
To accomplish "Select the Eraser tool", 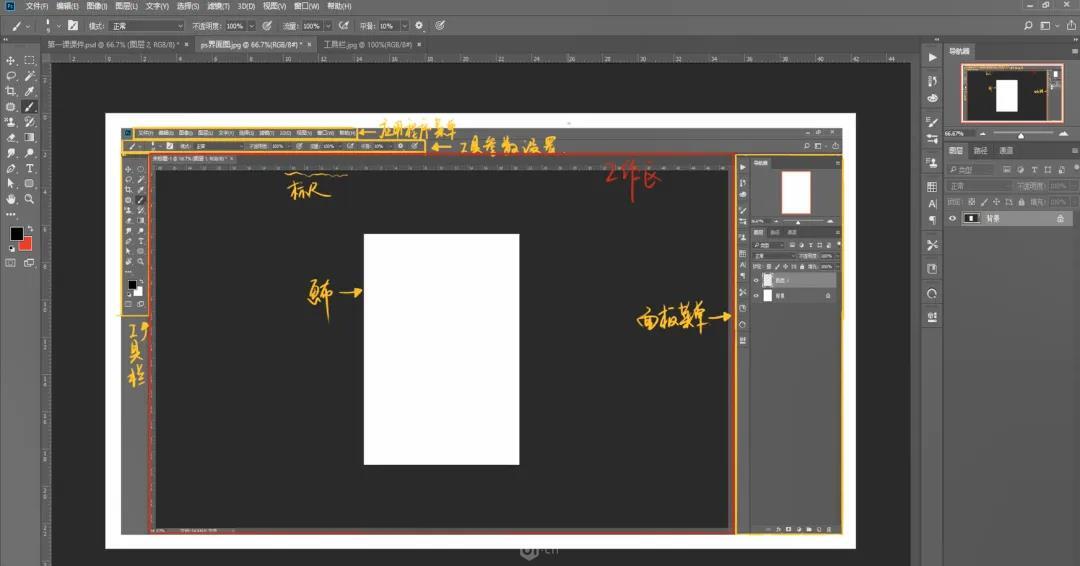I will pyautogui.click(x=11, y=138).
